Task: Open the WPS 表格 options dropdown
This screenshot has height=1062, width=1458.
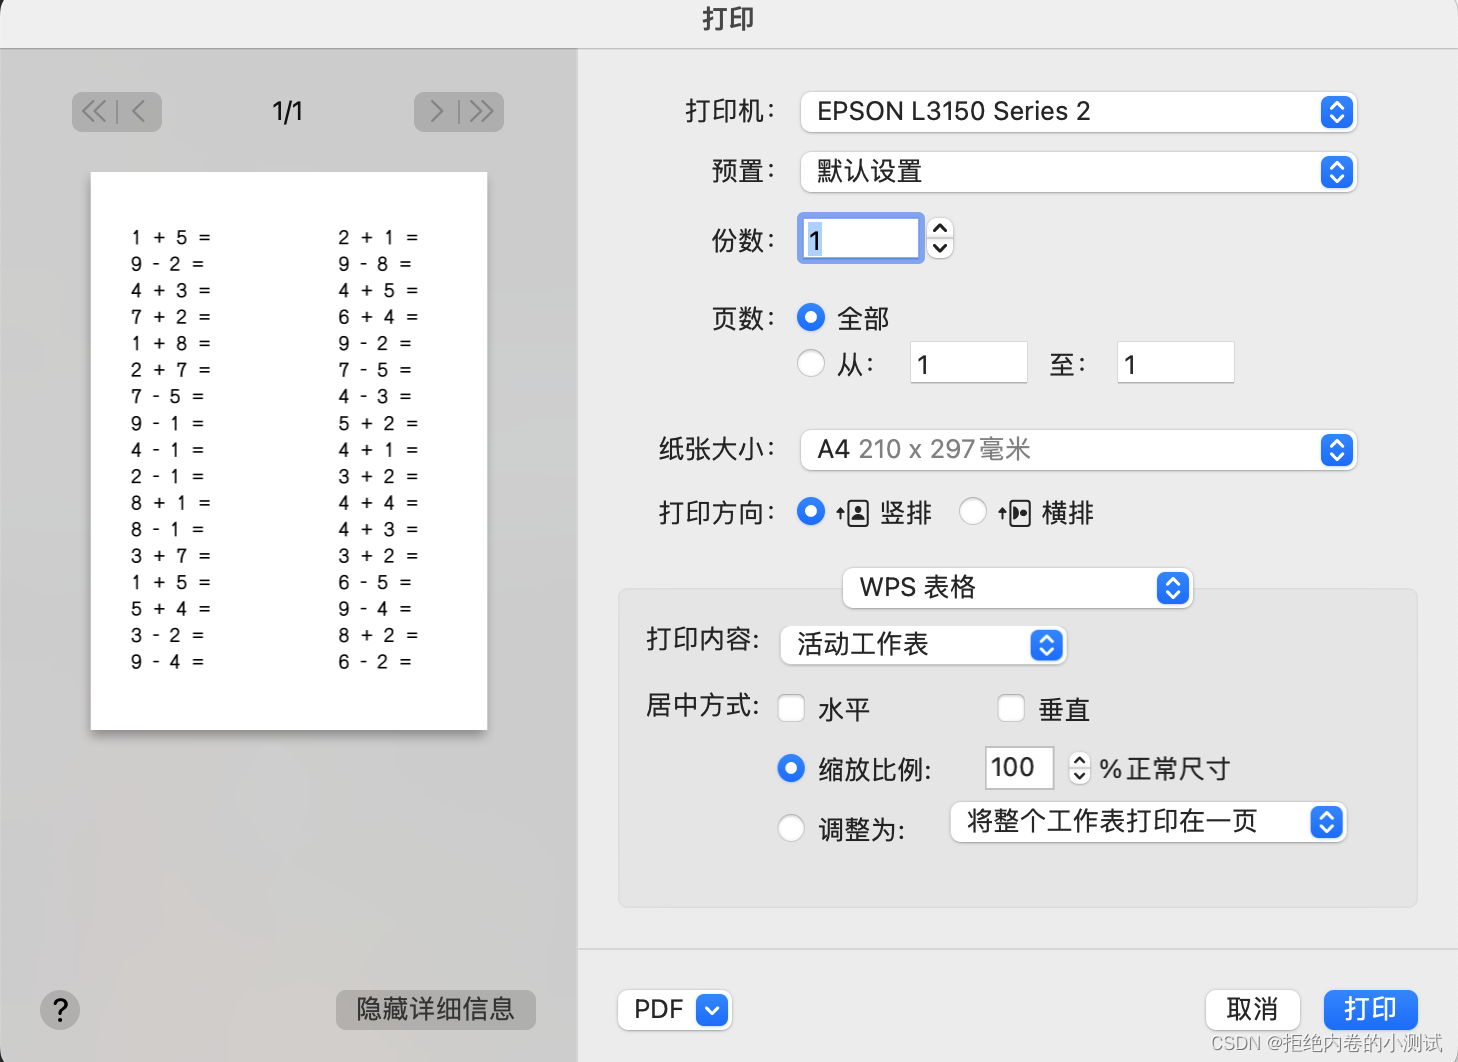Action: (1018, 587)
